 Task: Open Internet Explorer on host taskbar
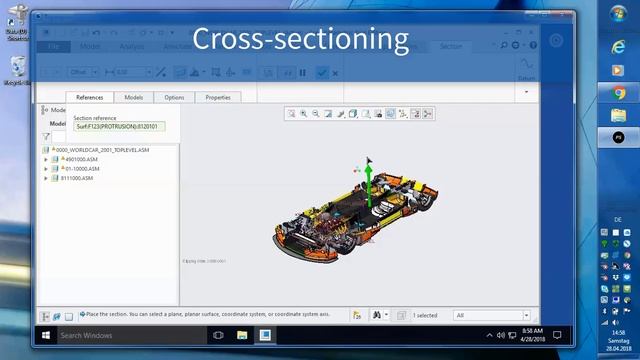618,48
